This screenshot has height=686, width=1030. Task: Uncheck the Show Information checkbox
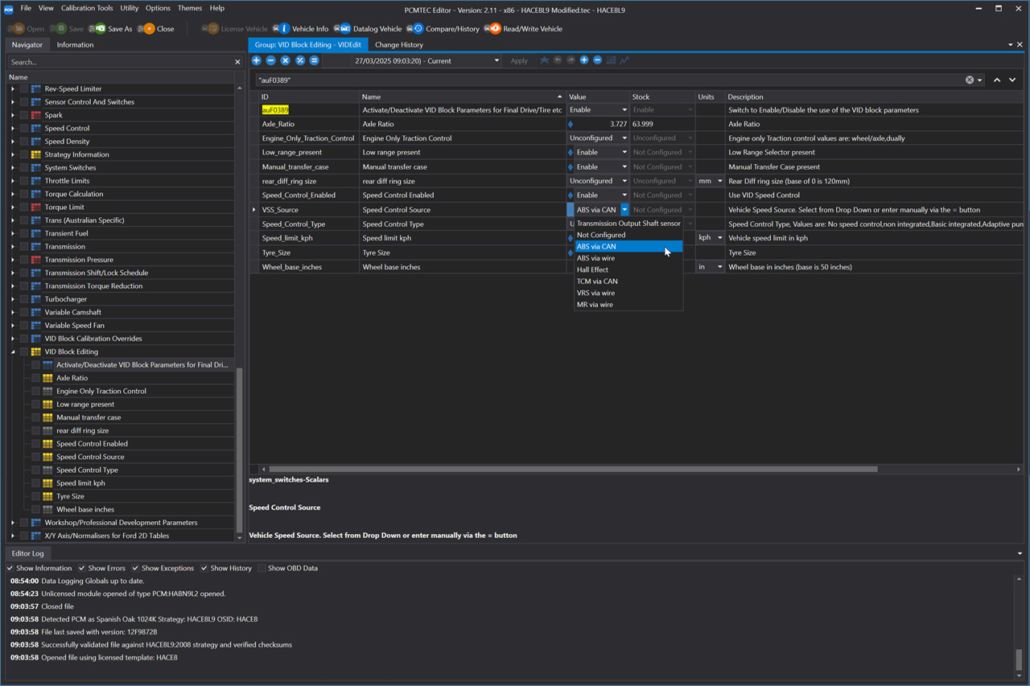coord(12,568)
